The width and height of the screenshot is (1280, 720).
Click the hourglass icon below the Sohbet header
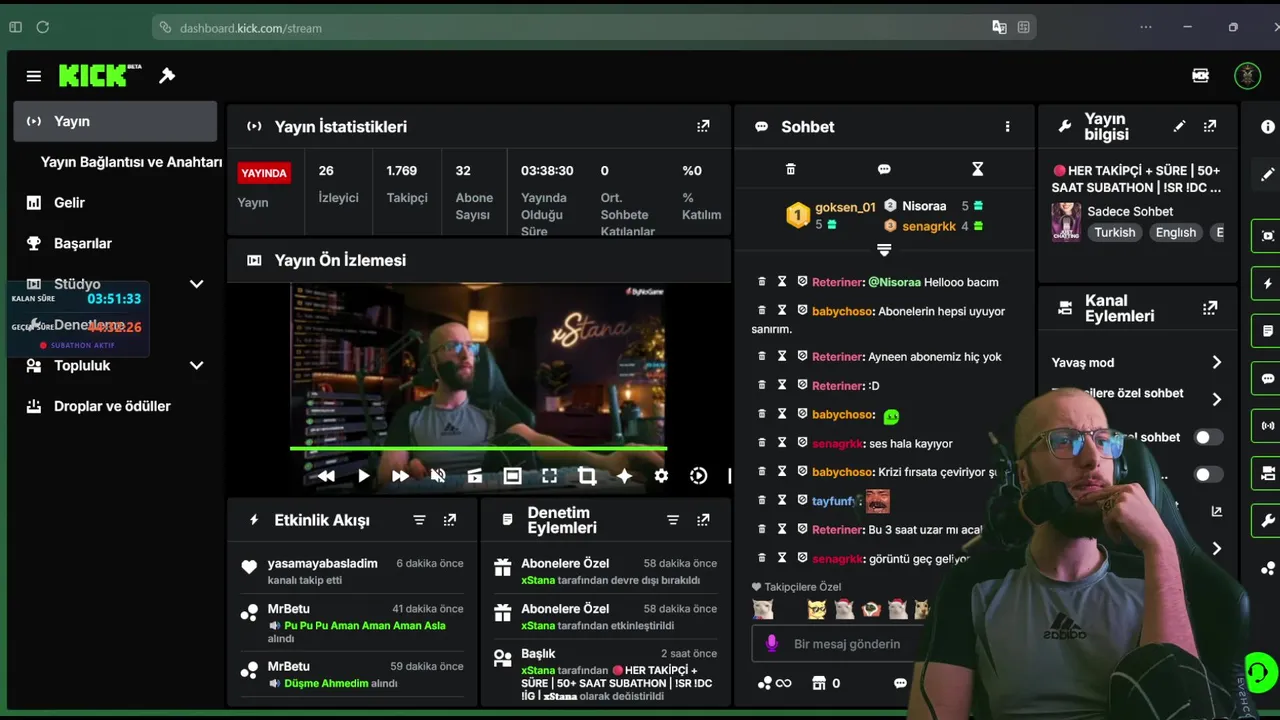pos(978,169)
